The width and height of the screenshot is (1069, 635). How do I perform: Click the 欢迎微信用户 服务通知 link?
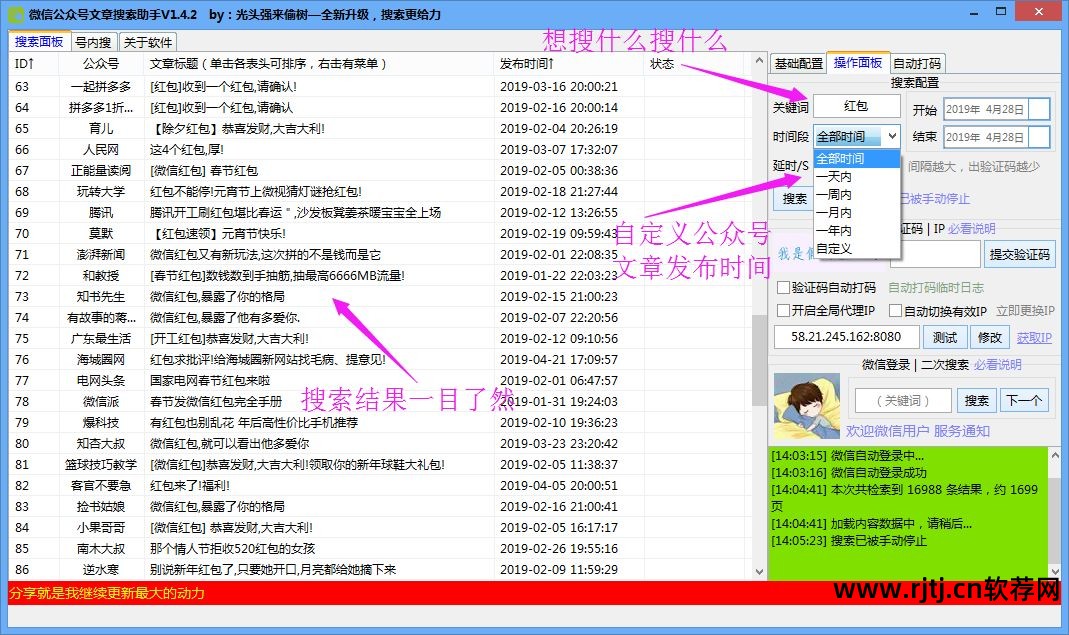coord(918,431)
